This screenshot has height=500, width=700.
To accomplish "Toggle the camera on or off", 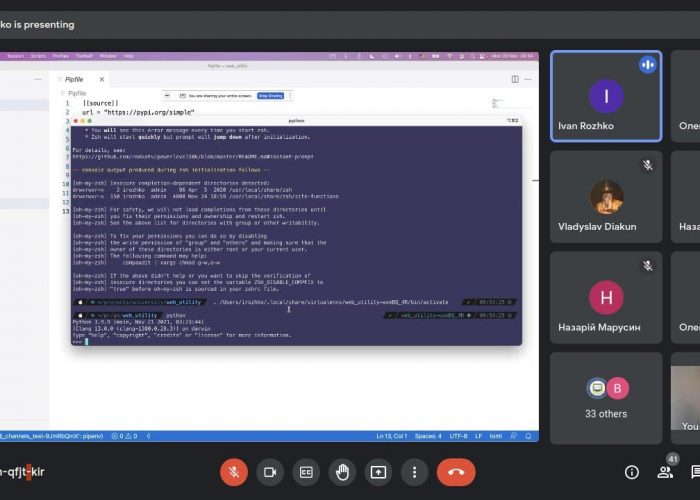I will click(268, 471).
